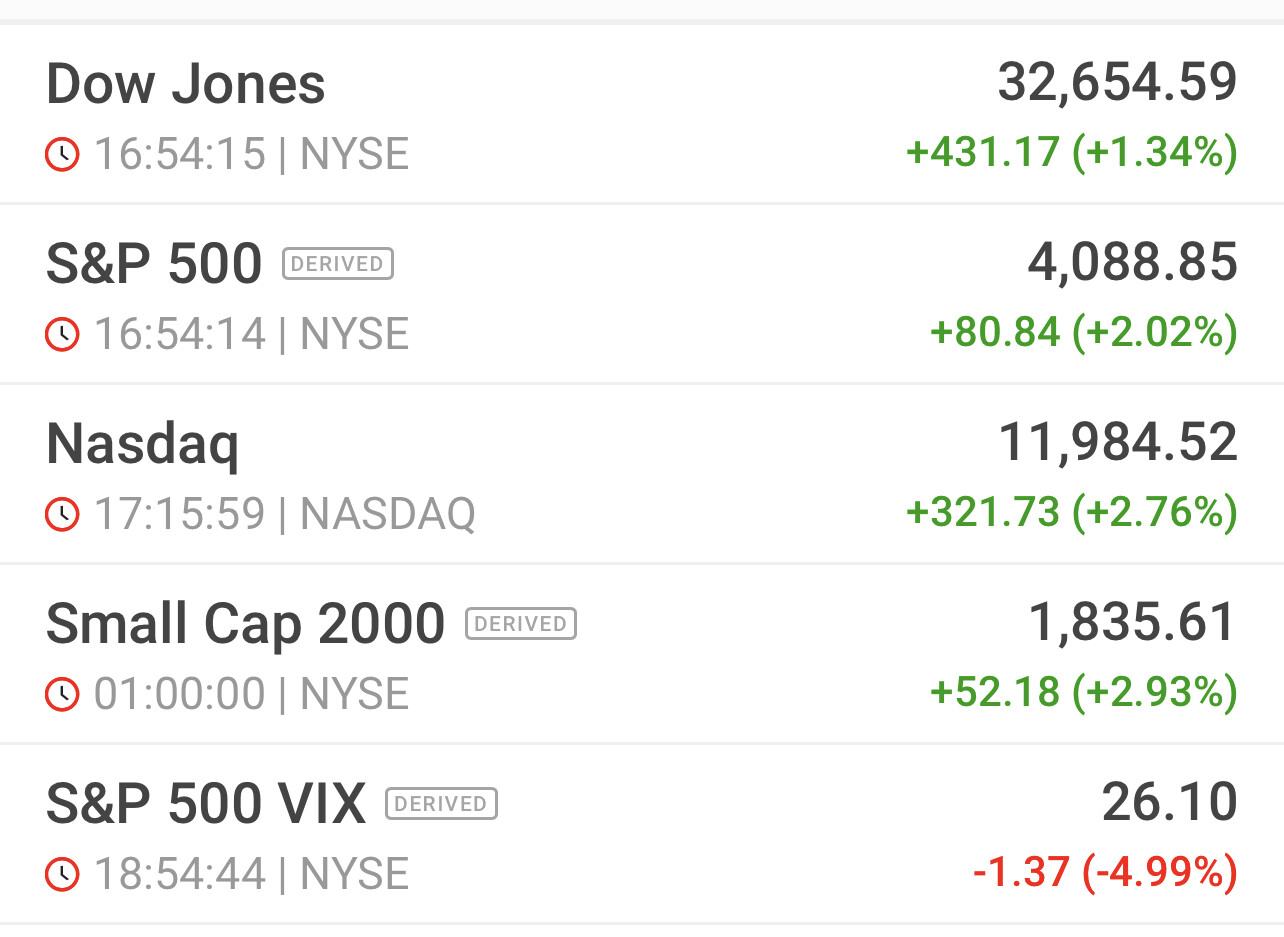The width and height of the screenshot is (1284, 937).
Task: Click the Small Cap 2000 change +52.18 (+2.93%)
Action: coord(1083,692)
